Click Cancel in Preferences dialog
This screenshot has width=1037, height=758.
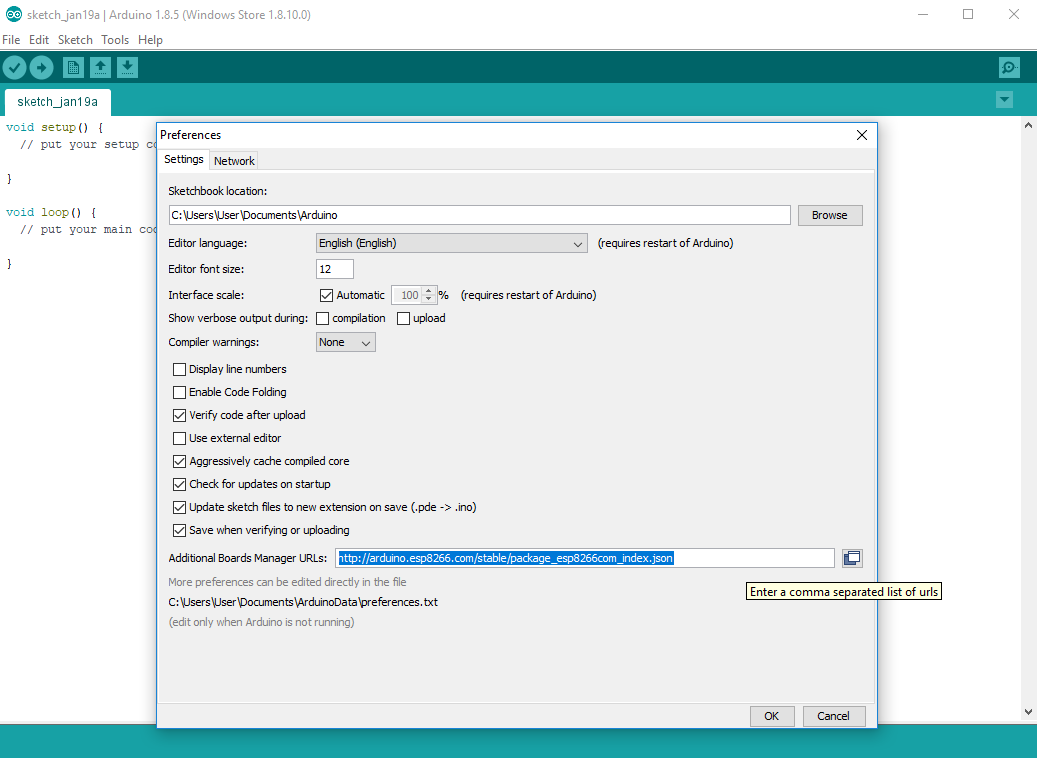(x=833, y=716)
